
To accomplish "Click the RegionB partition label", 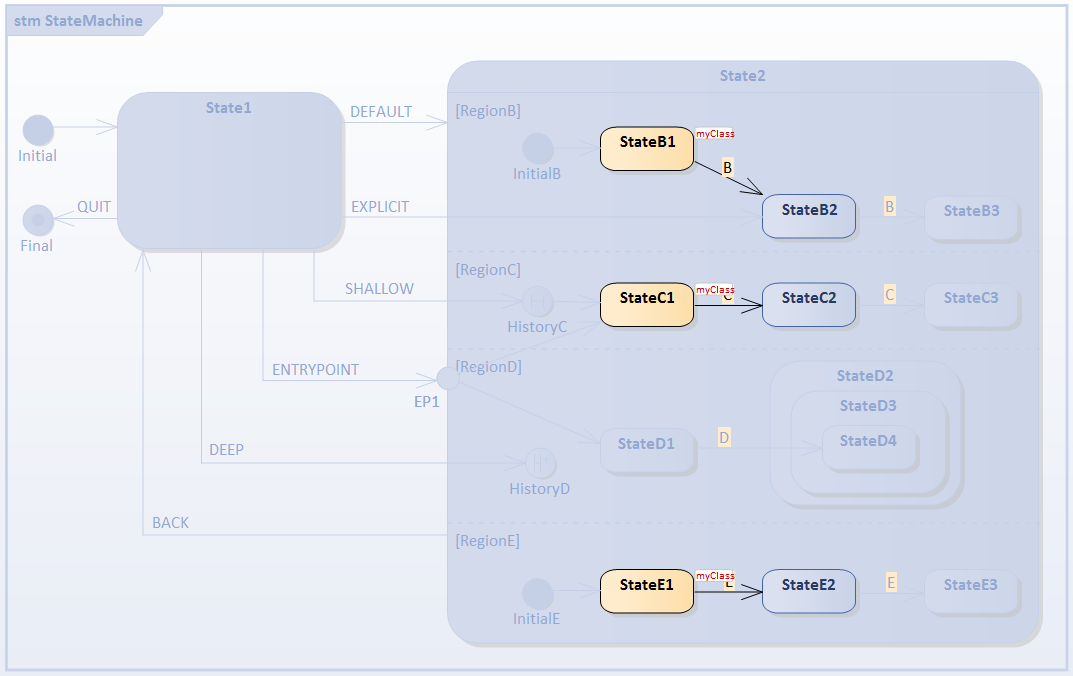I will coord(487,110).
